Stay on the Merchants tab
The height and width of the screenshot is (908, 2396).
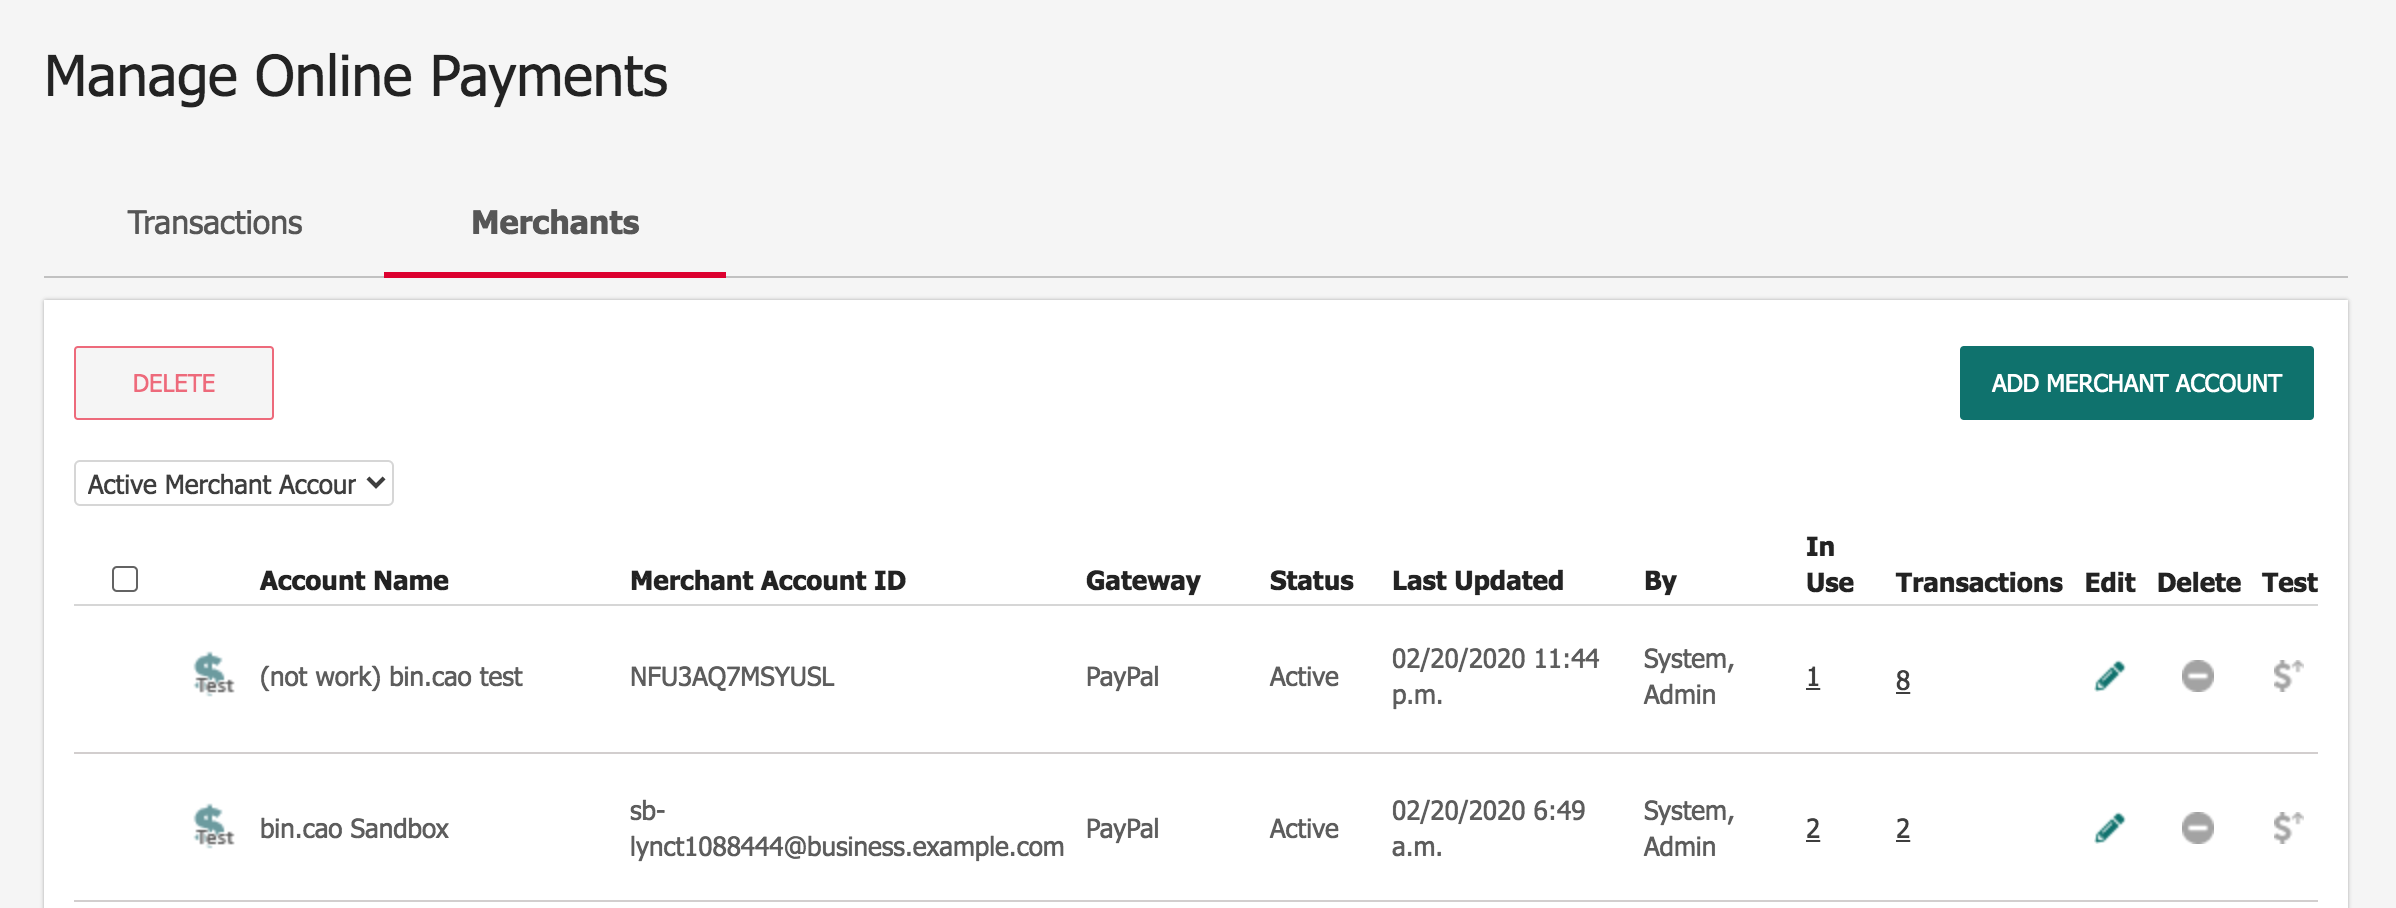click(x=555, y=223)
